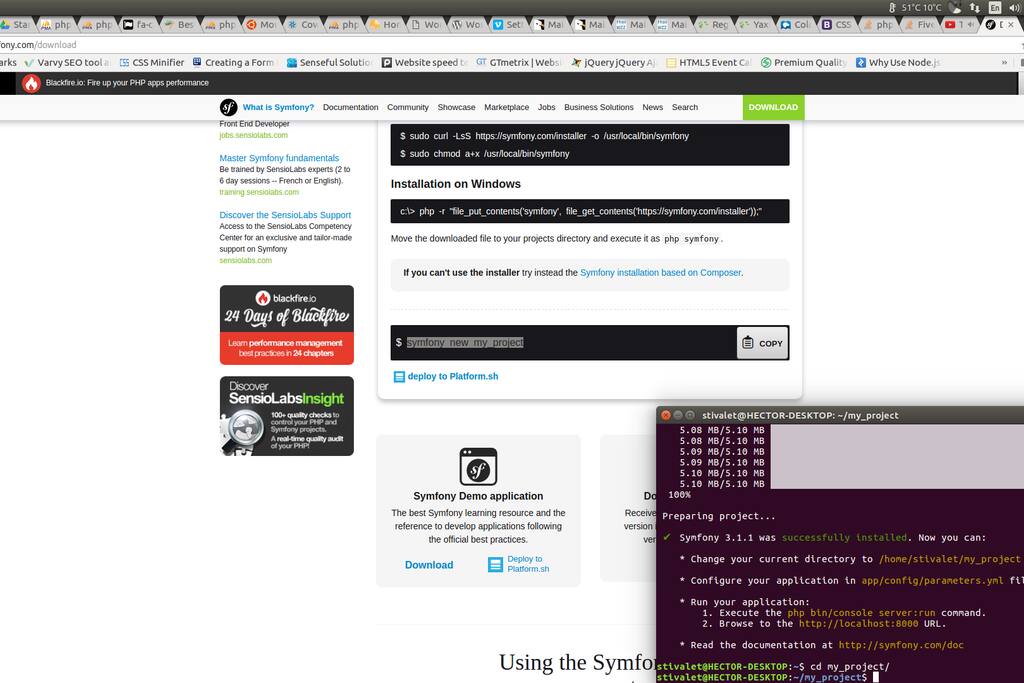The width and height of the screenshot is (1024, 683).
Task: Open Search in the Symfony navbar
Action: (685, 107)
